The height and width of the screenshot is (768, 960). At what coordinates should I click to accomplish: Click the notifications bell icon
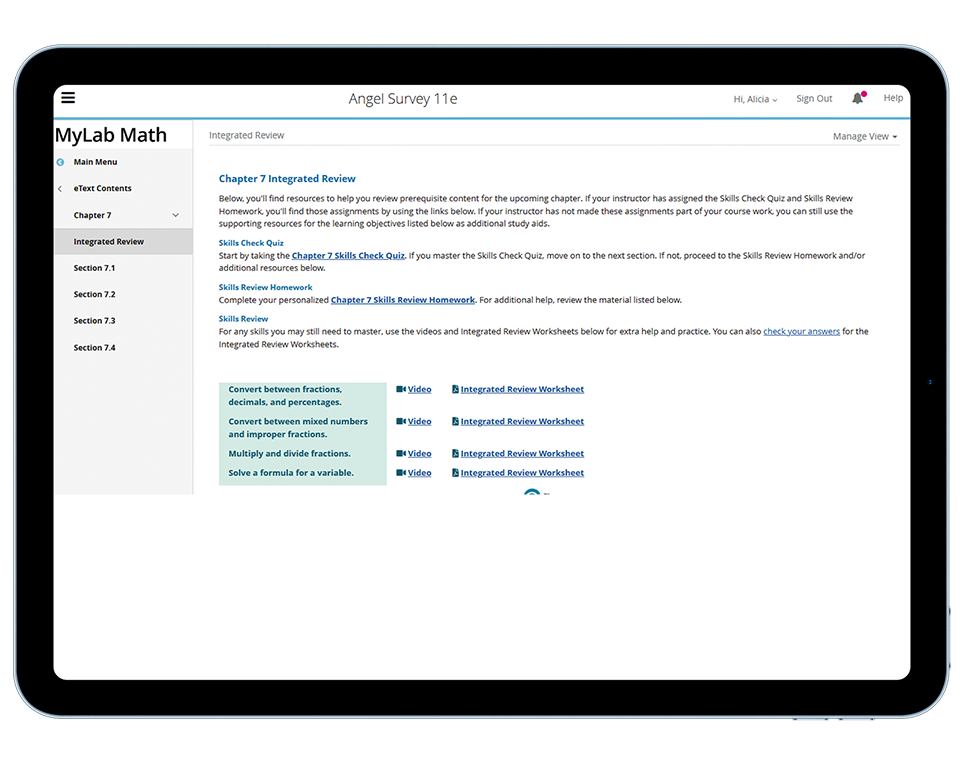tap(857, 98)
